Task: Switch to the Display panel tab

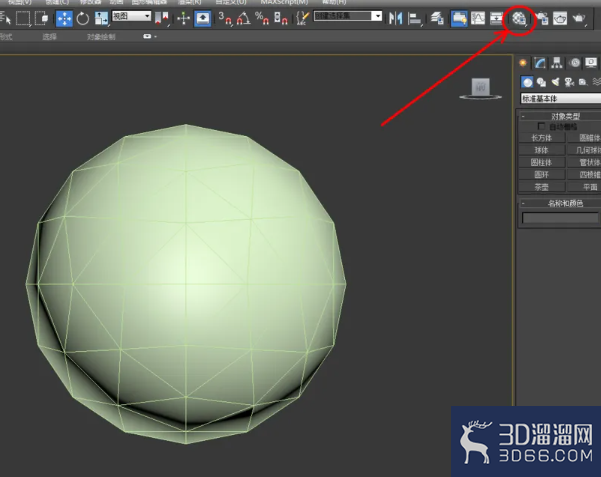Action: tap(591, 63)
